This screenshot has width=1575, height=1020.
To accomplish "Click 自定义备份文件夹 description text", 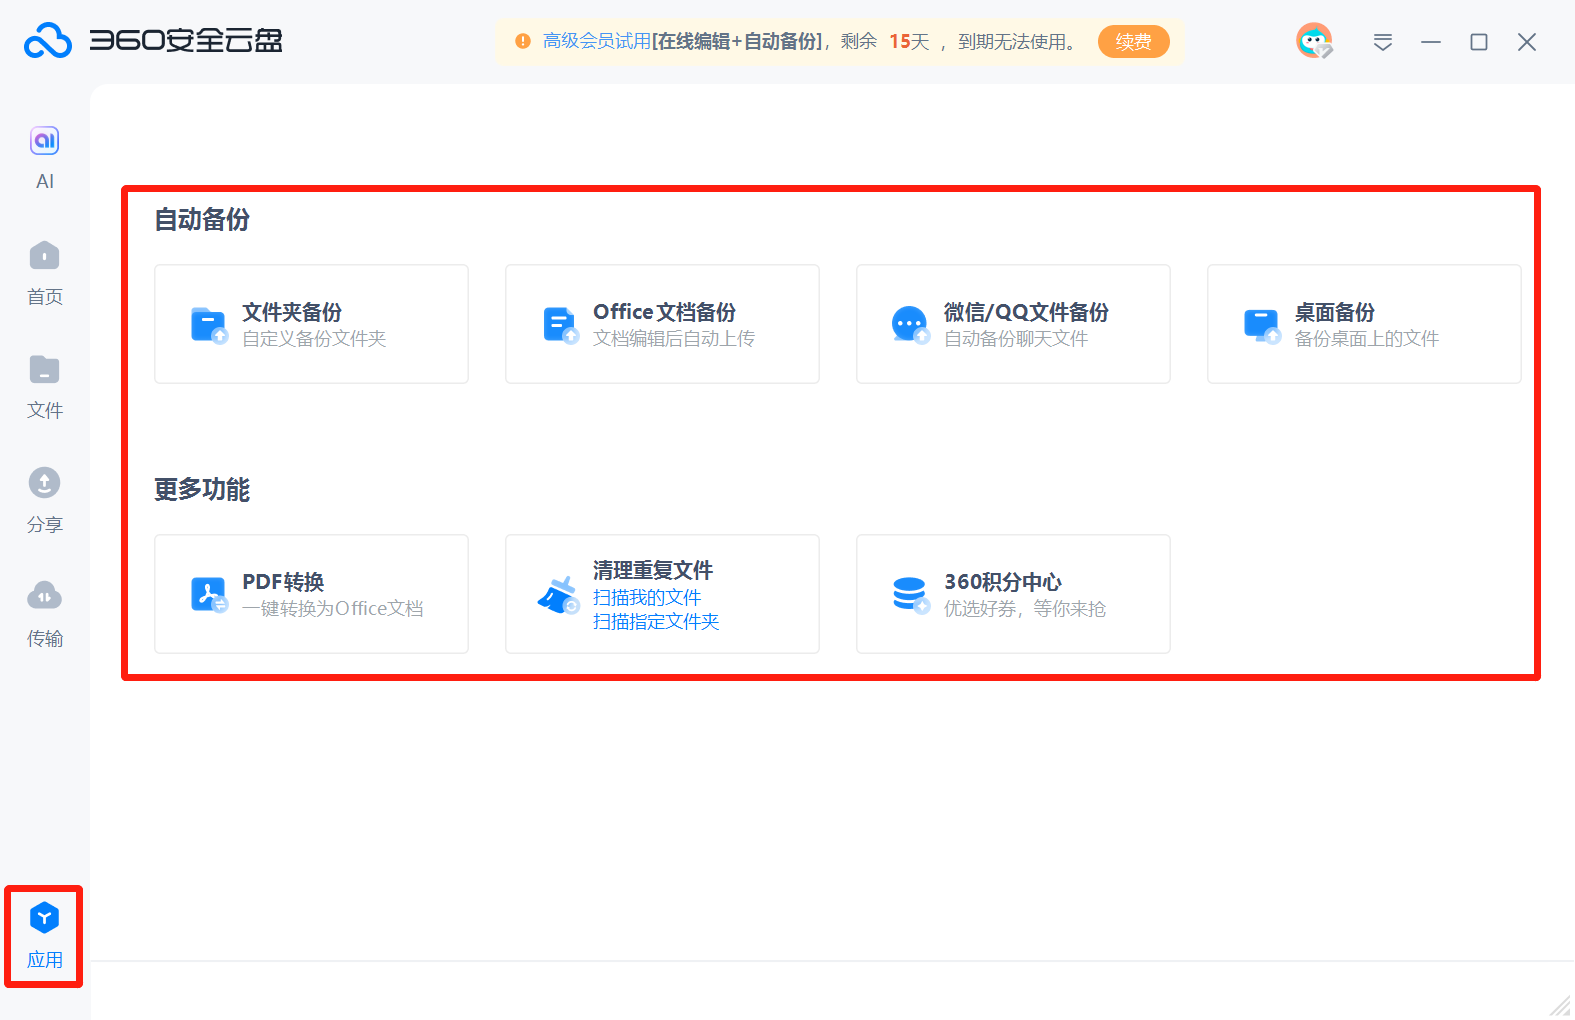I will [314, 339].
